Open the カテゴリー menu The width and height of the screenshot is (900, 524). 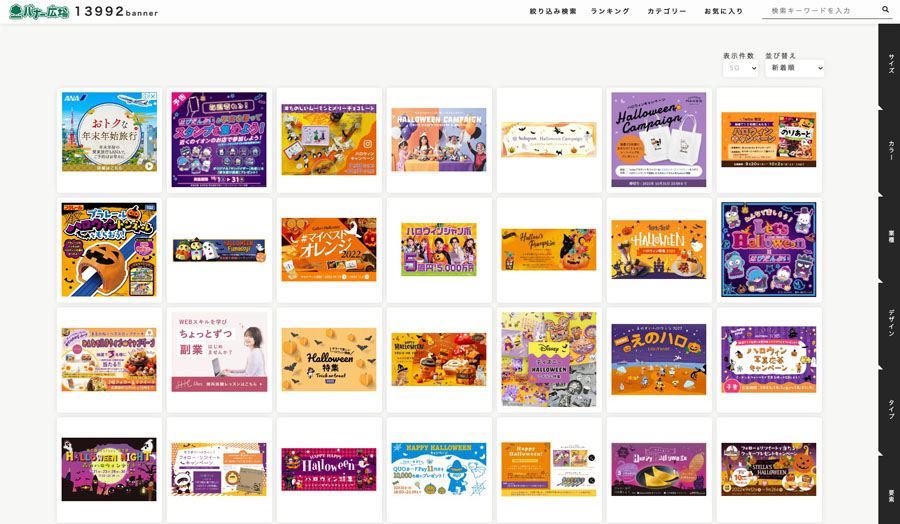[x=667, y=11]
